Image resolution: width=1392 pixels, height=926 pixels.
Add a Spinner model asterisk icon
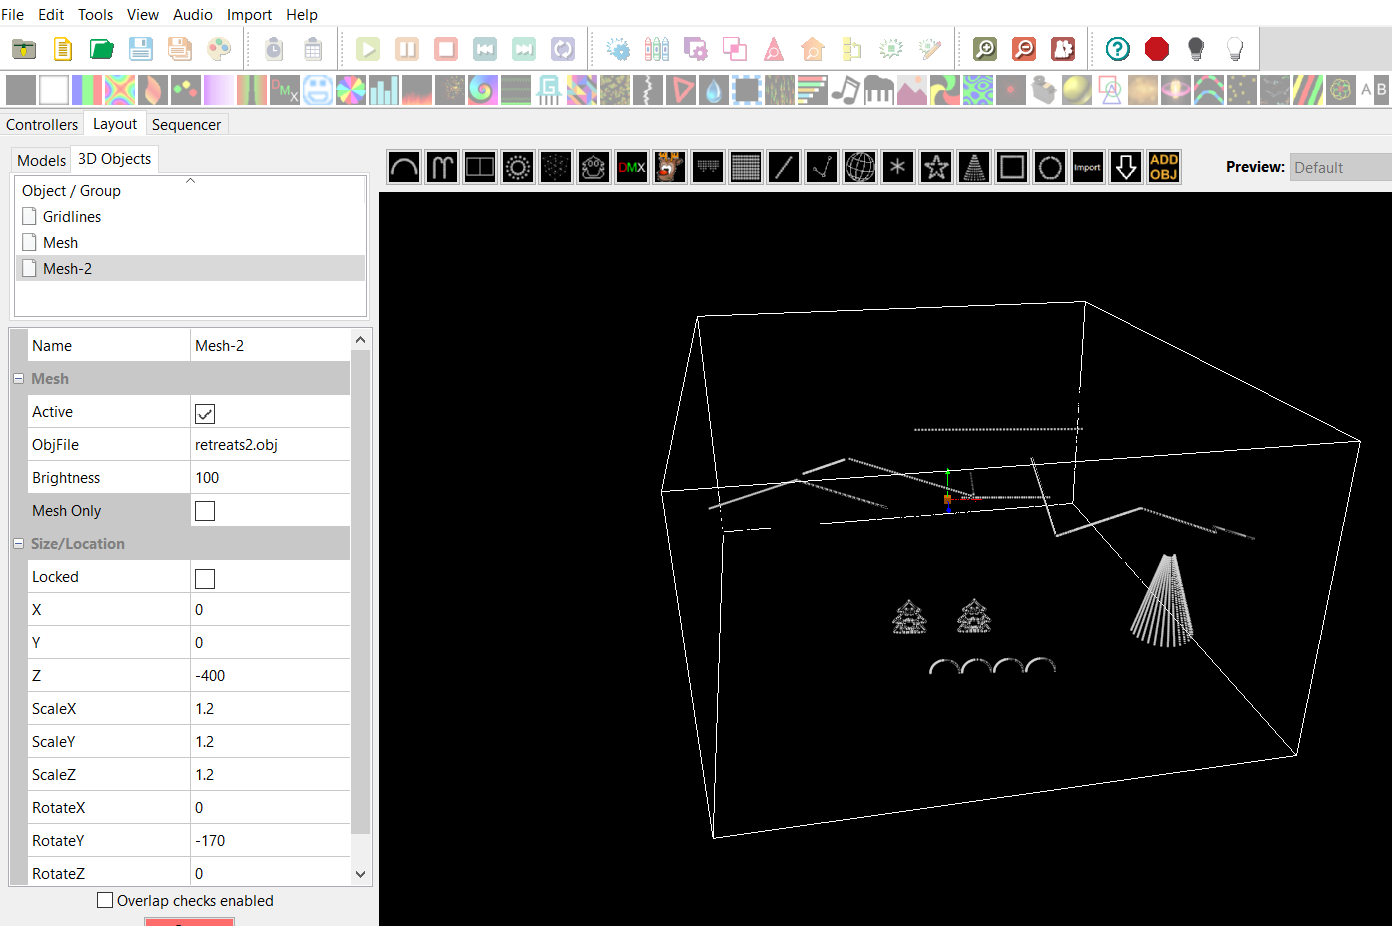[x=898, y=167]
